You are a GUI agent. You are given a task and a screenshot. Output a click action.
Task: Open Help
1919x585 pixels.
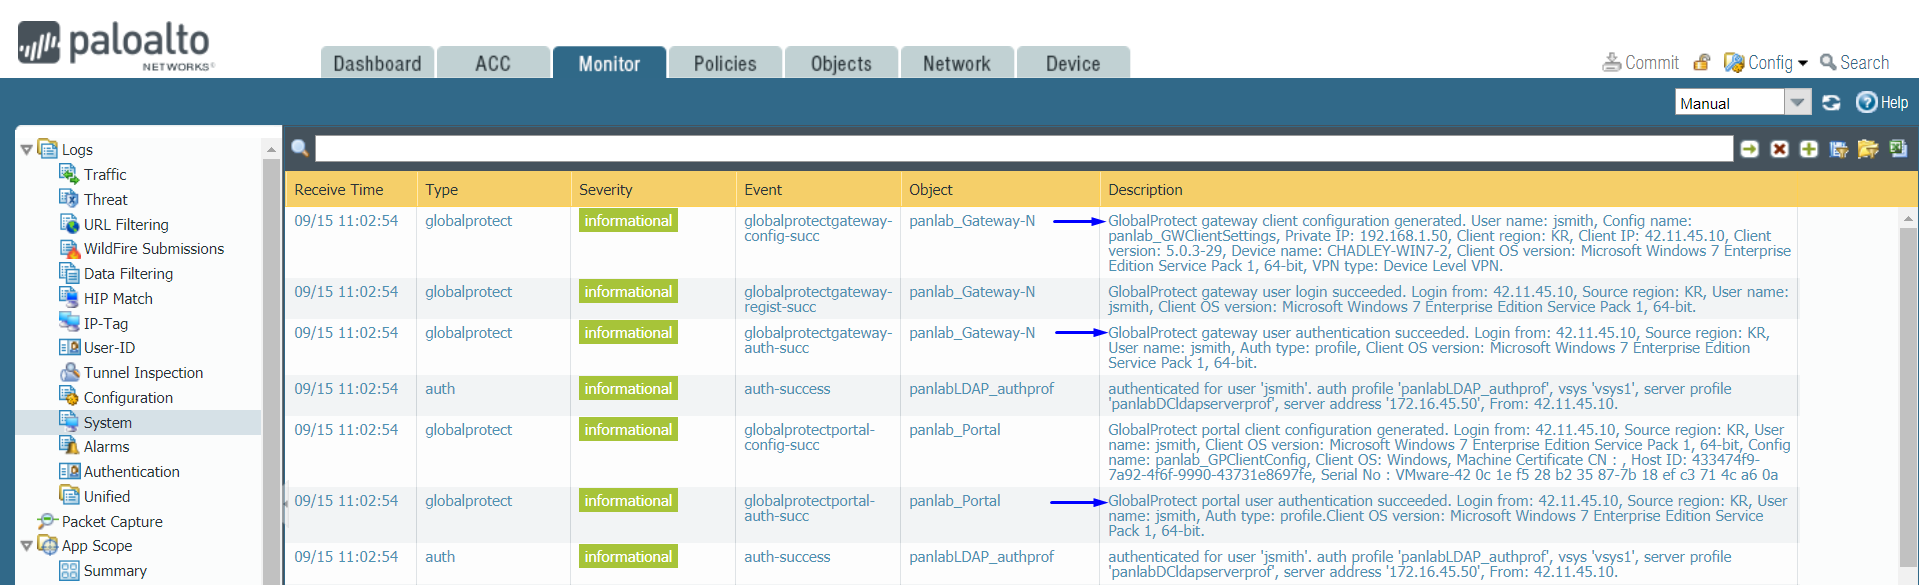pos(1882,102)
